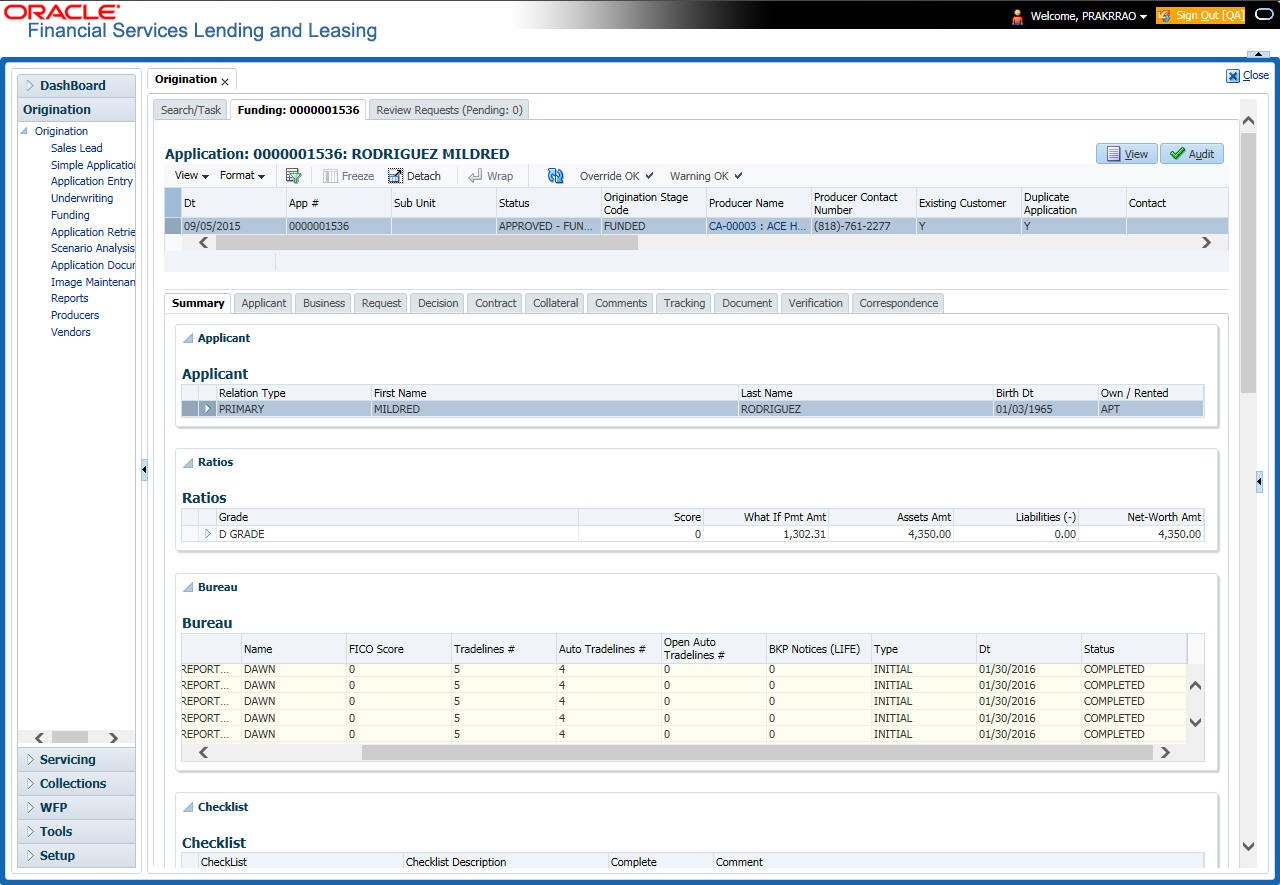Image resolution: width=1280 pixels, height=885 pixels.
Task: Click the View button with document icon
Action: (1126, 154)
